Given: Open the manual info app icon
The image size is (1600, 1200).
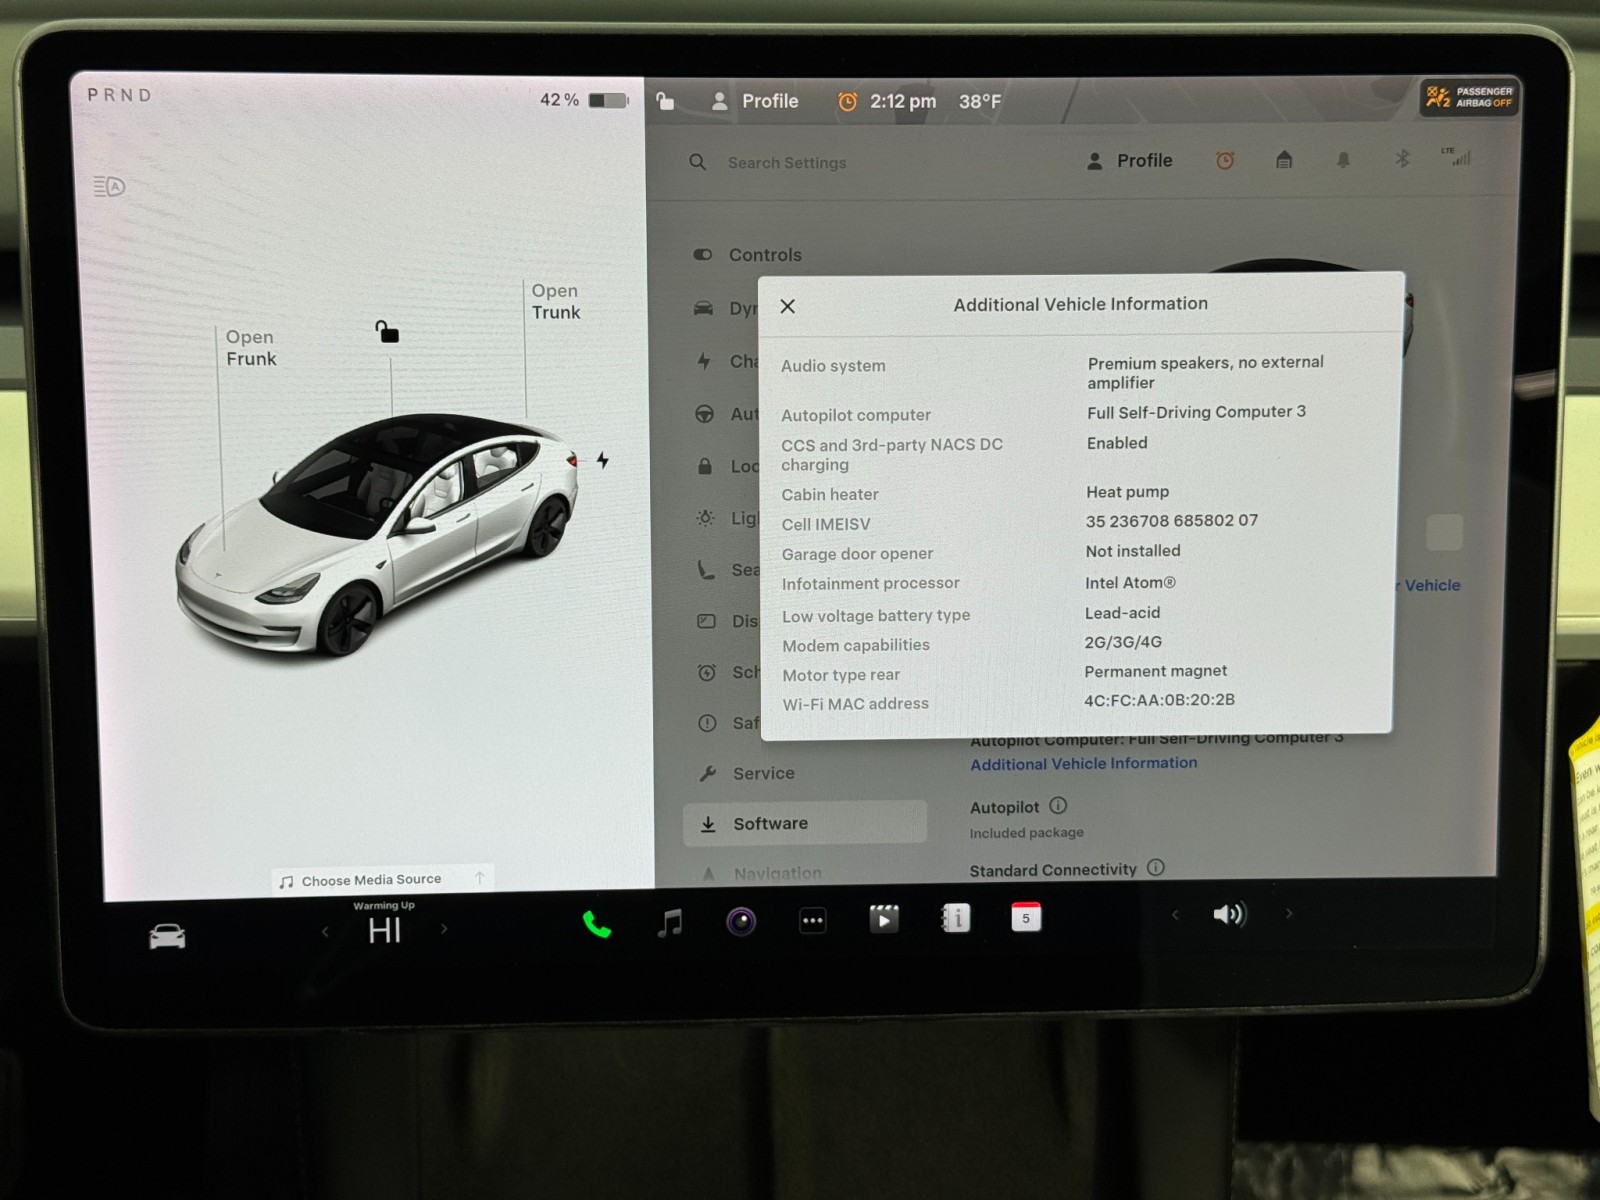Looking at the screenshot, I should (955, 918).
